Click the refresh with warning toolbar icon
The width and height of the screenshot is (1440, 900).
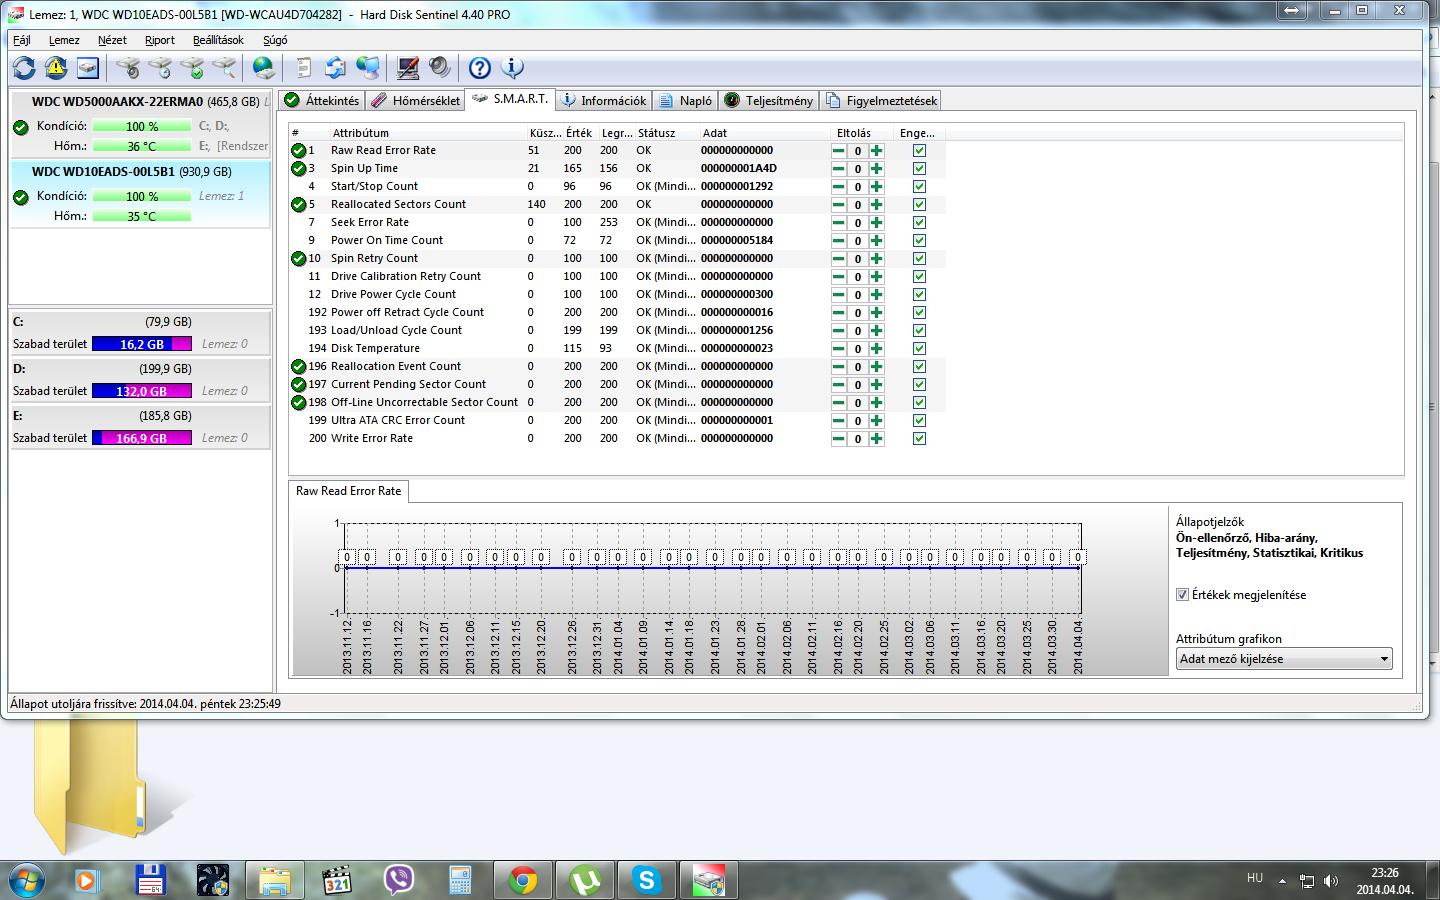pos(56,68)
